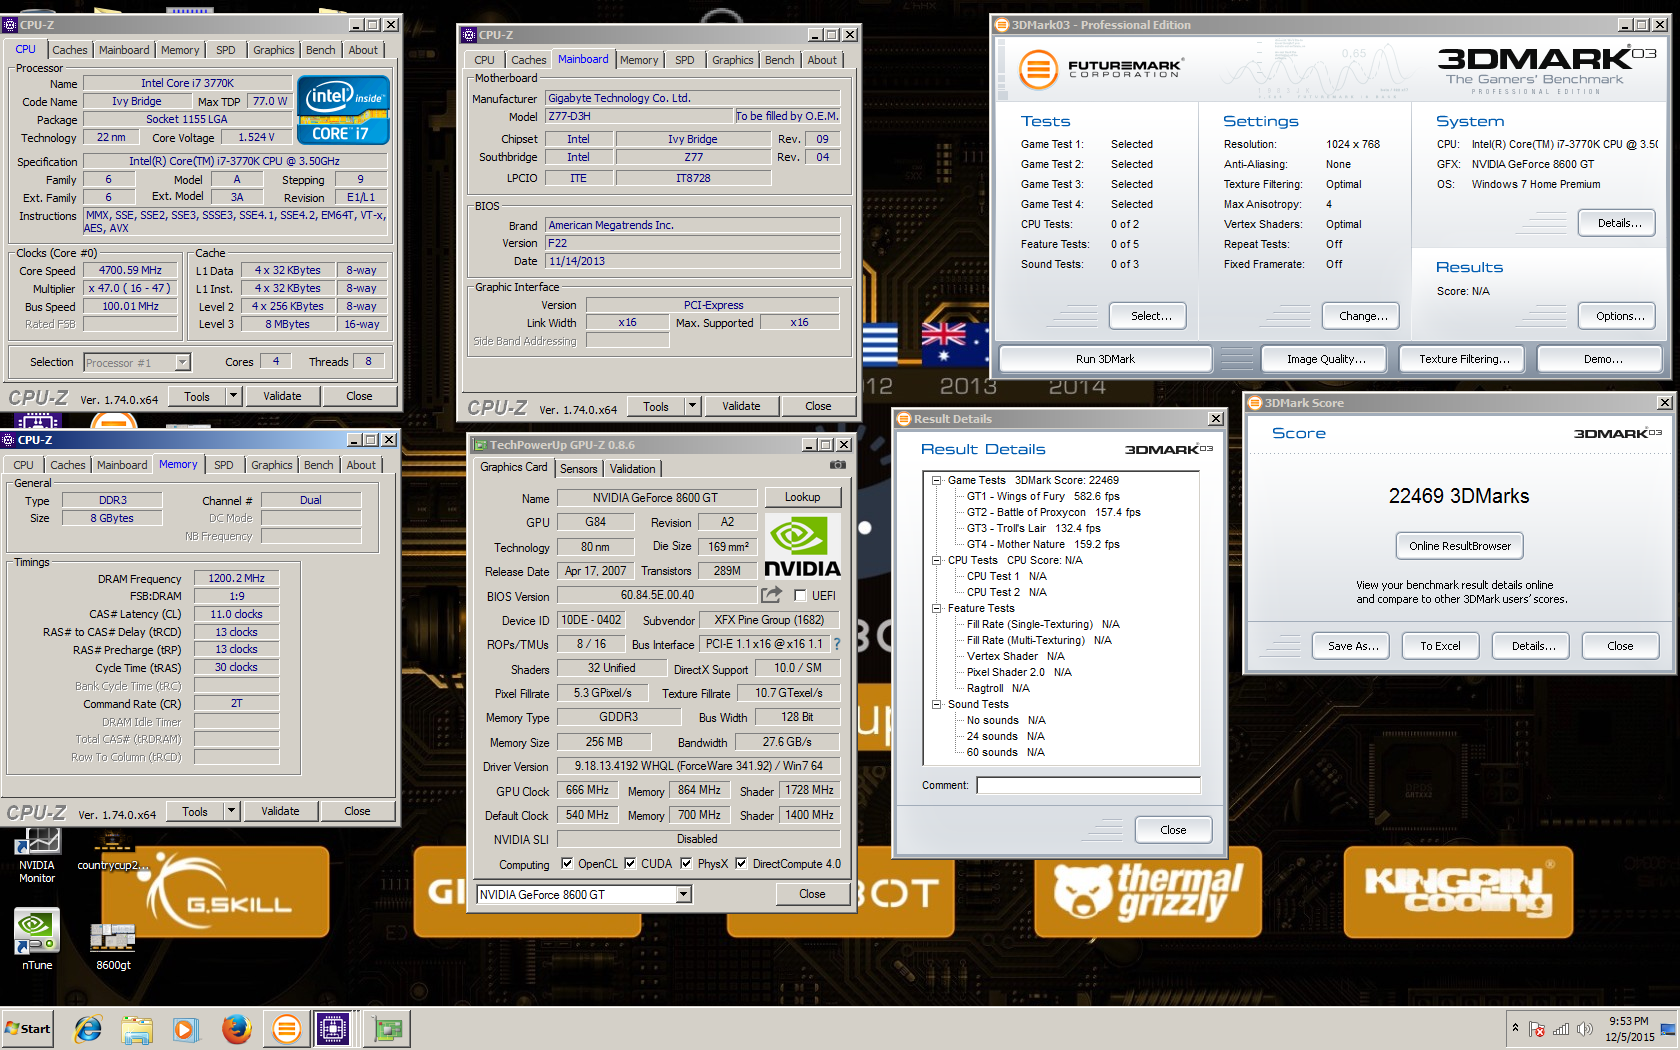Open SPD tab in CPU-Z Mainboard window
The image size is (1680, 1050).
point(684,60)
